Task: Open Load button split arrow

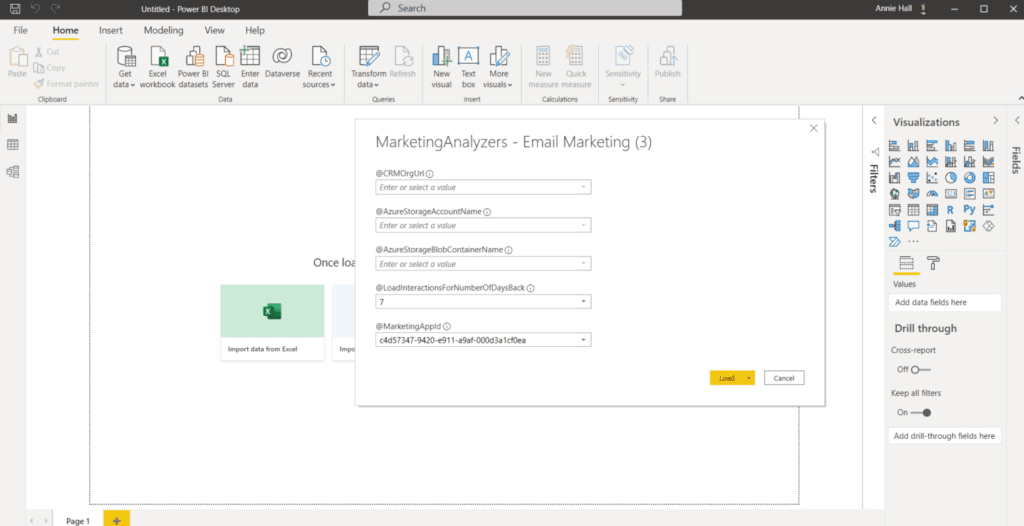Action: (x=749, y=378)
